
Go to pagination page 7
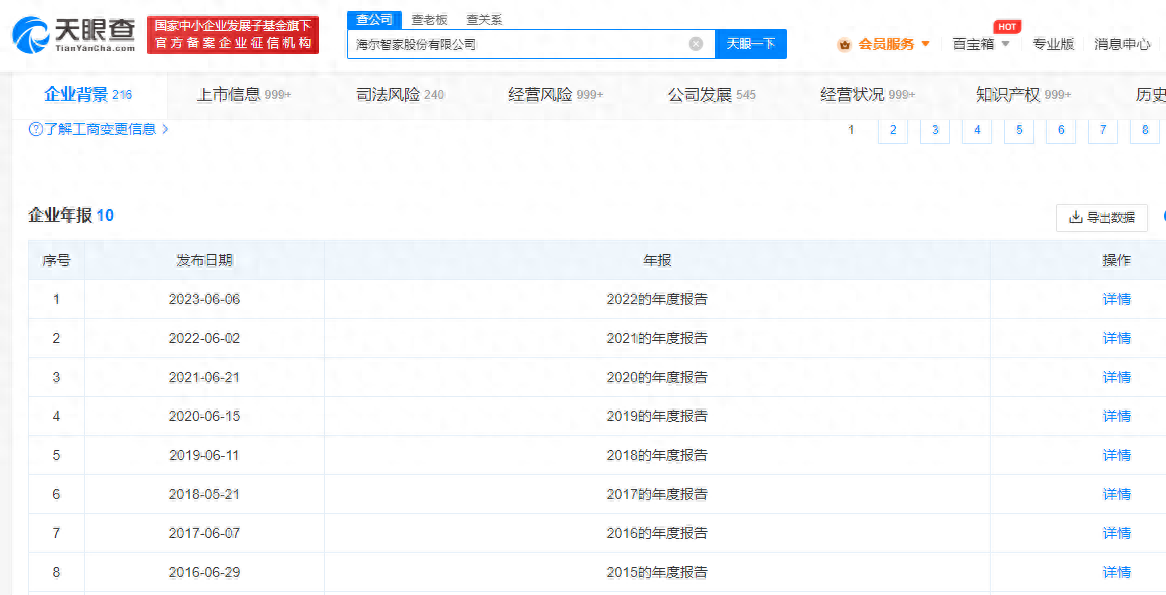point(1103,129)
